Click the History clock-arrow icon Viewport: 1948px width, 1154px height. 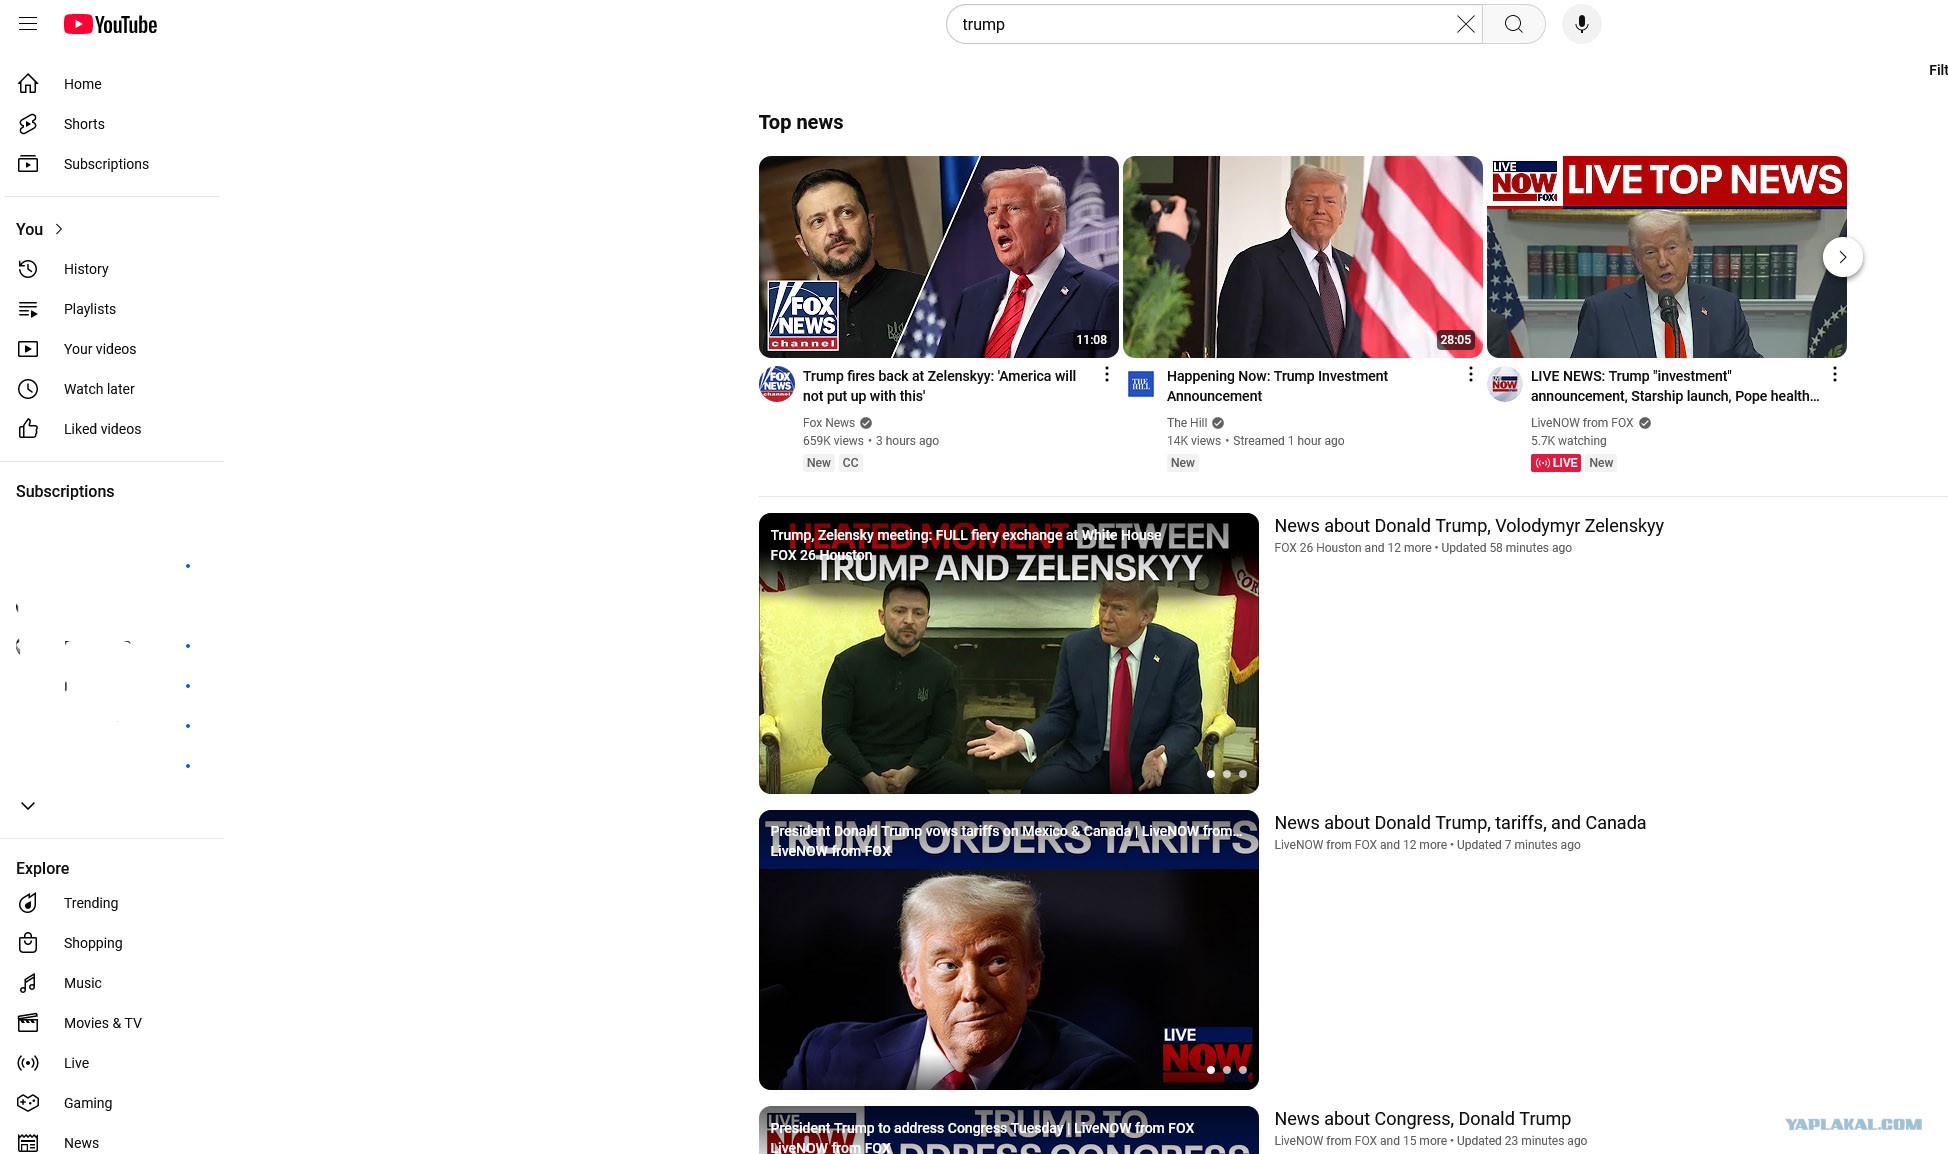pyautogui.click(x=28, y=269)
